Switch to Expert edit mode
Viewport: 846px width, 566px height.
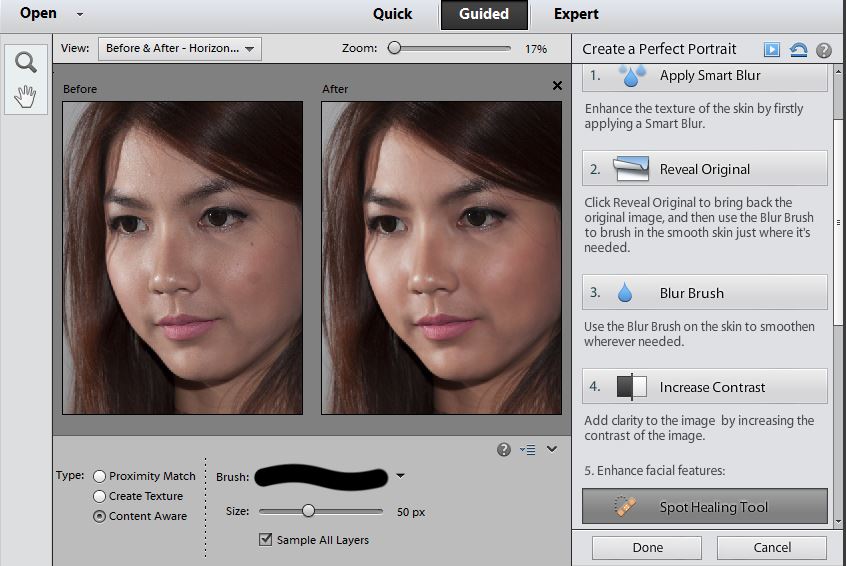(576, 14)
